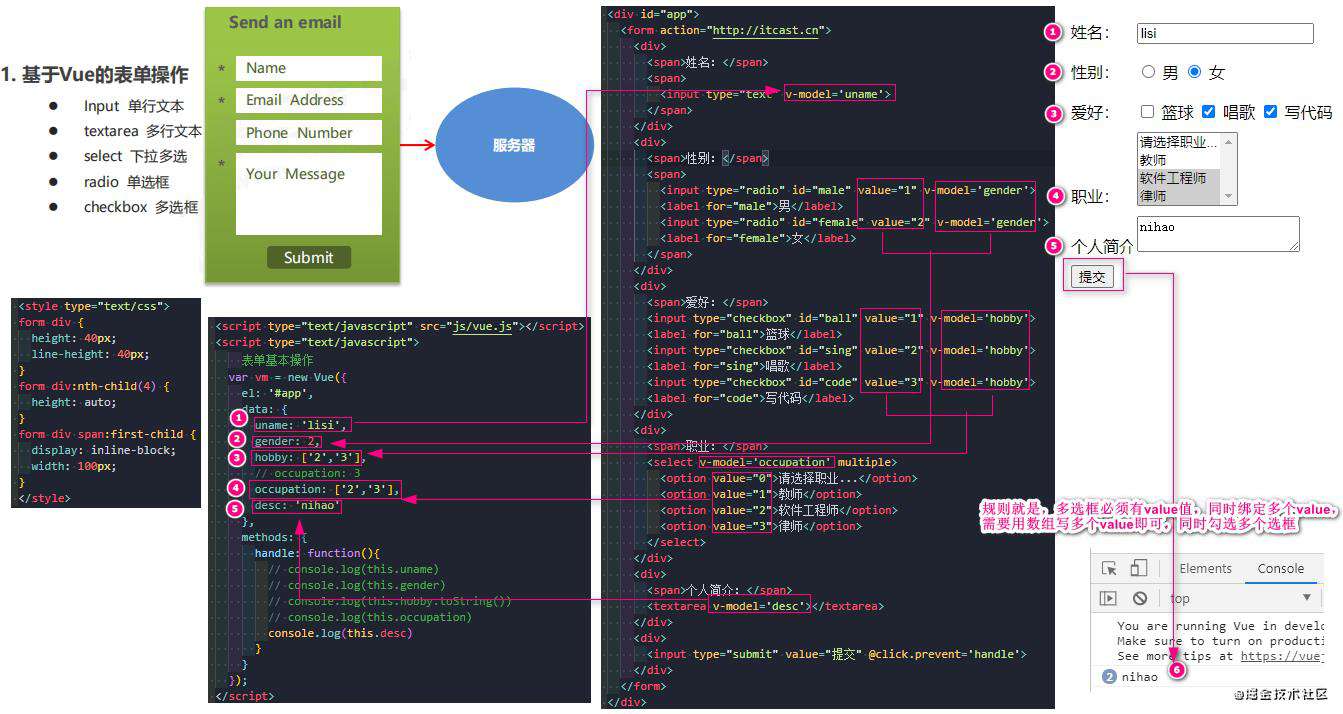
Task: Focus the 姓名 text field containing lisi
Action: [1225, 33]
